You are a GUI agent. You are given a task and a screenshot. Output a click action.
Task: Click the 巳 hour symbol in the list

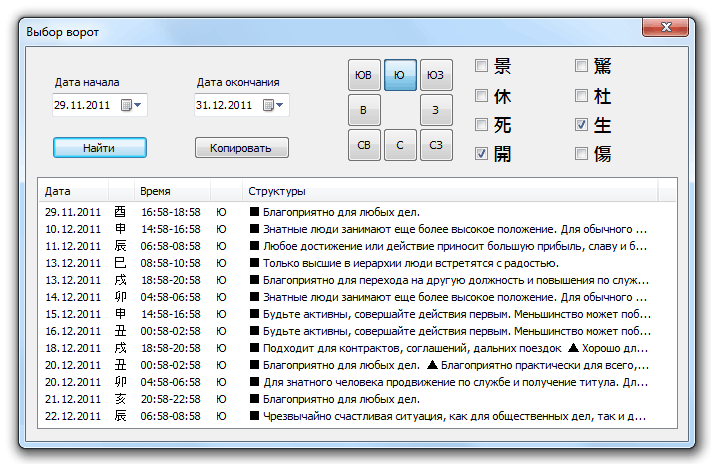coord(120,263)
